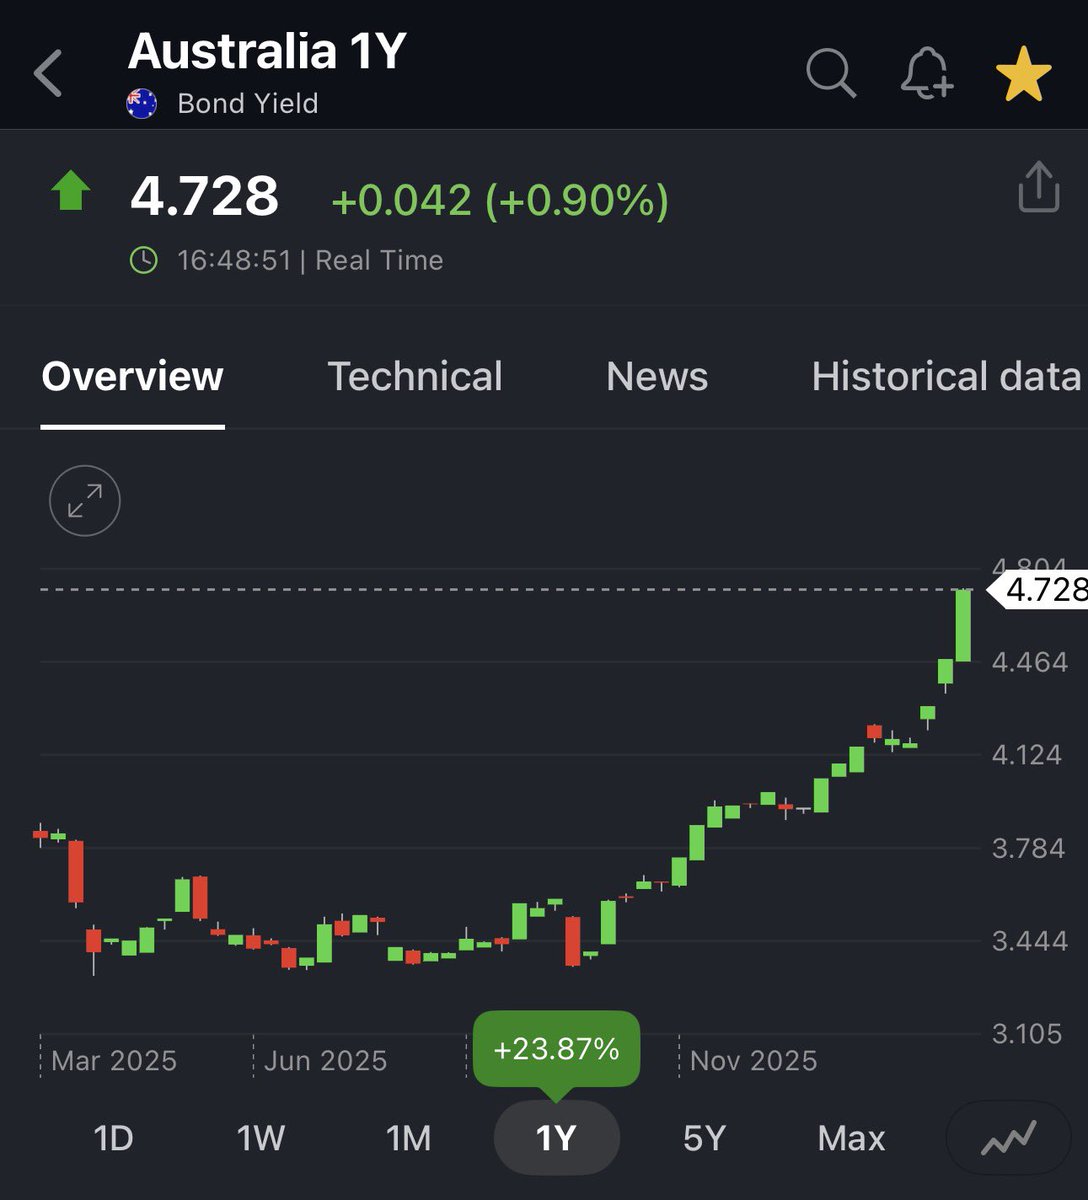Tap the Mar 2025 axis label
Screen dimensions: 1088x1200
point(114,1061)
